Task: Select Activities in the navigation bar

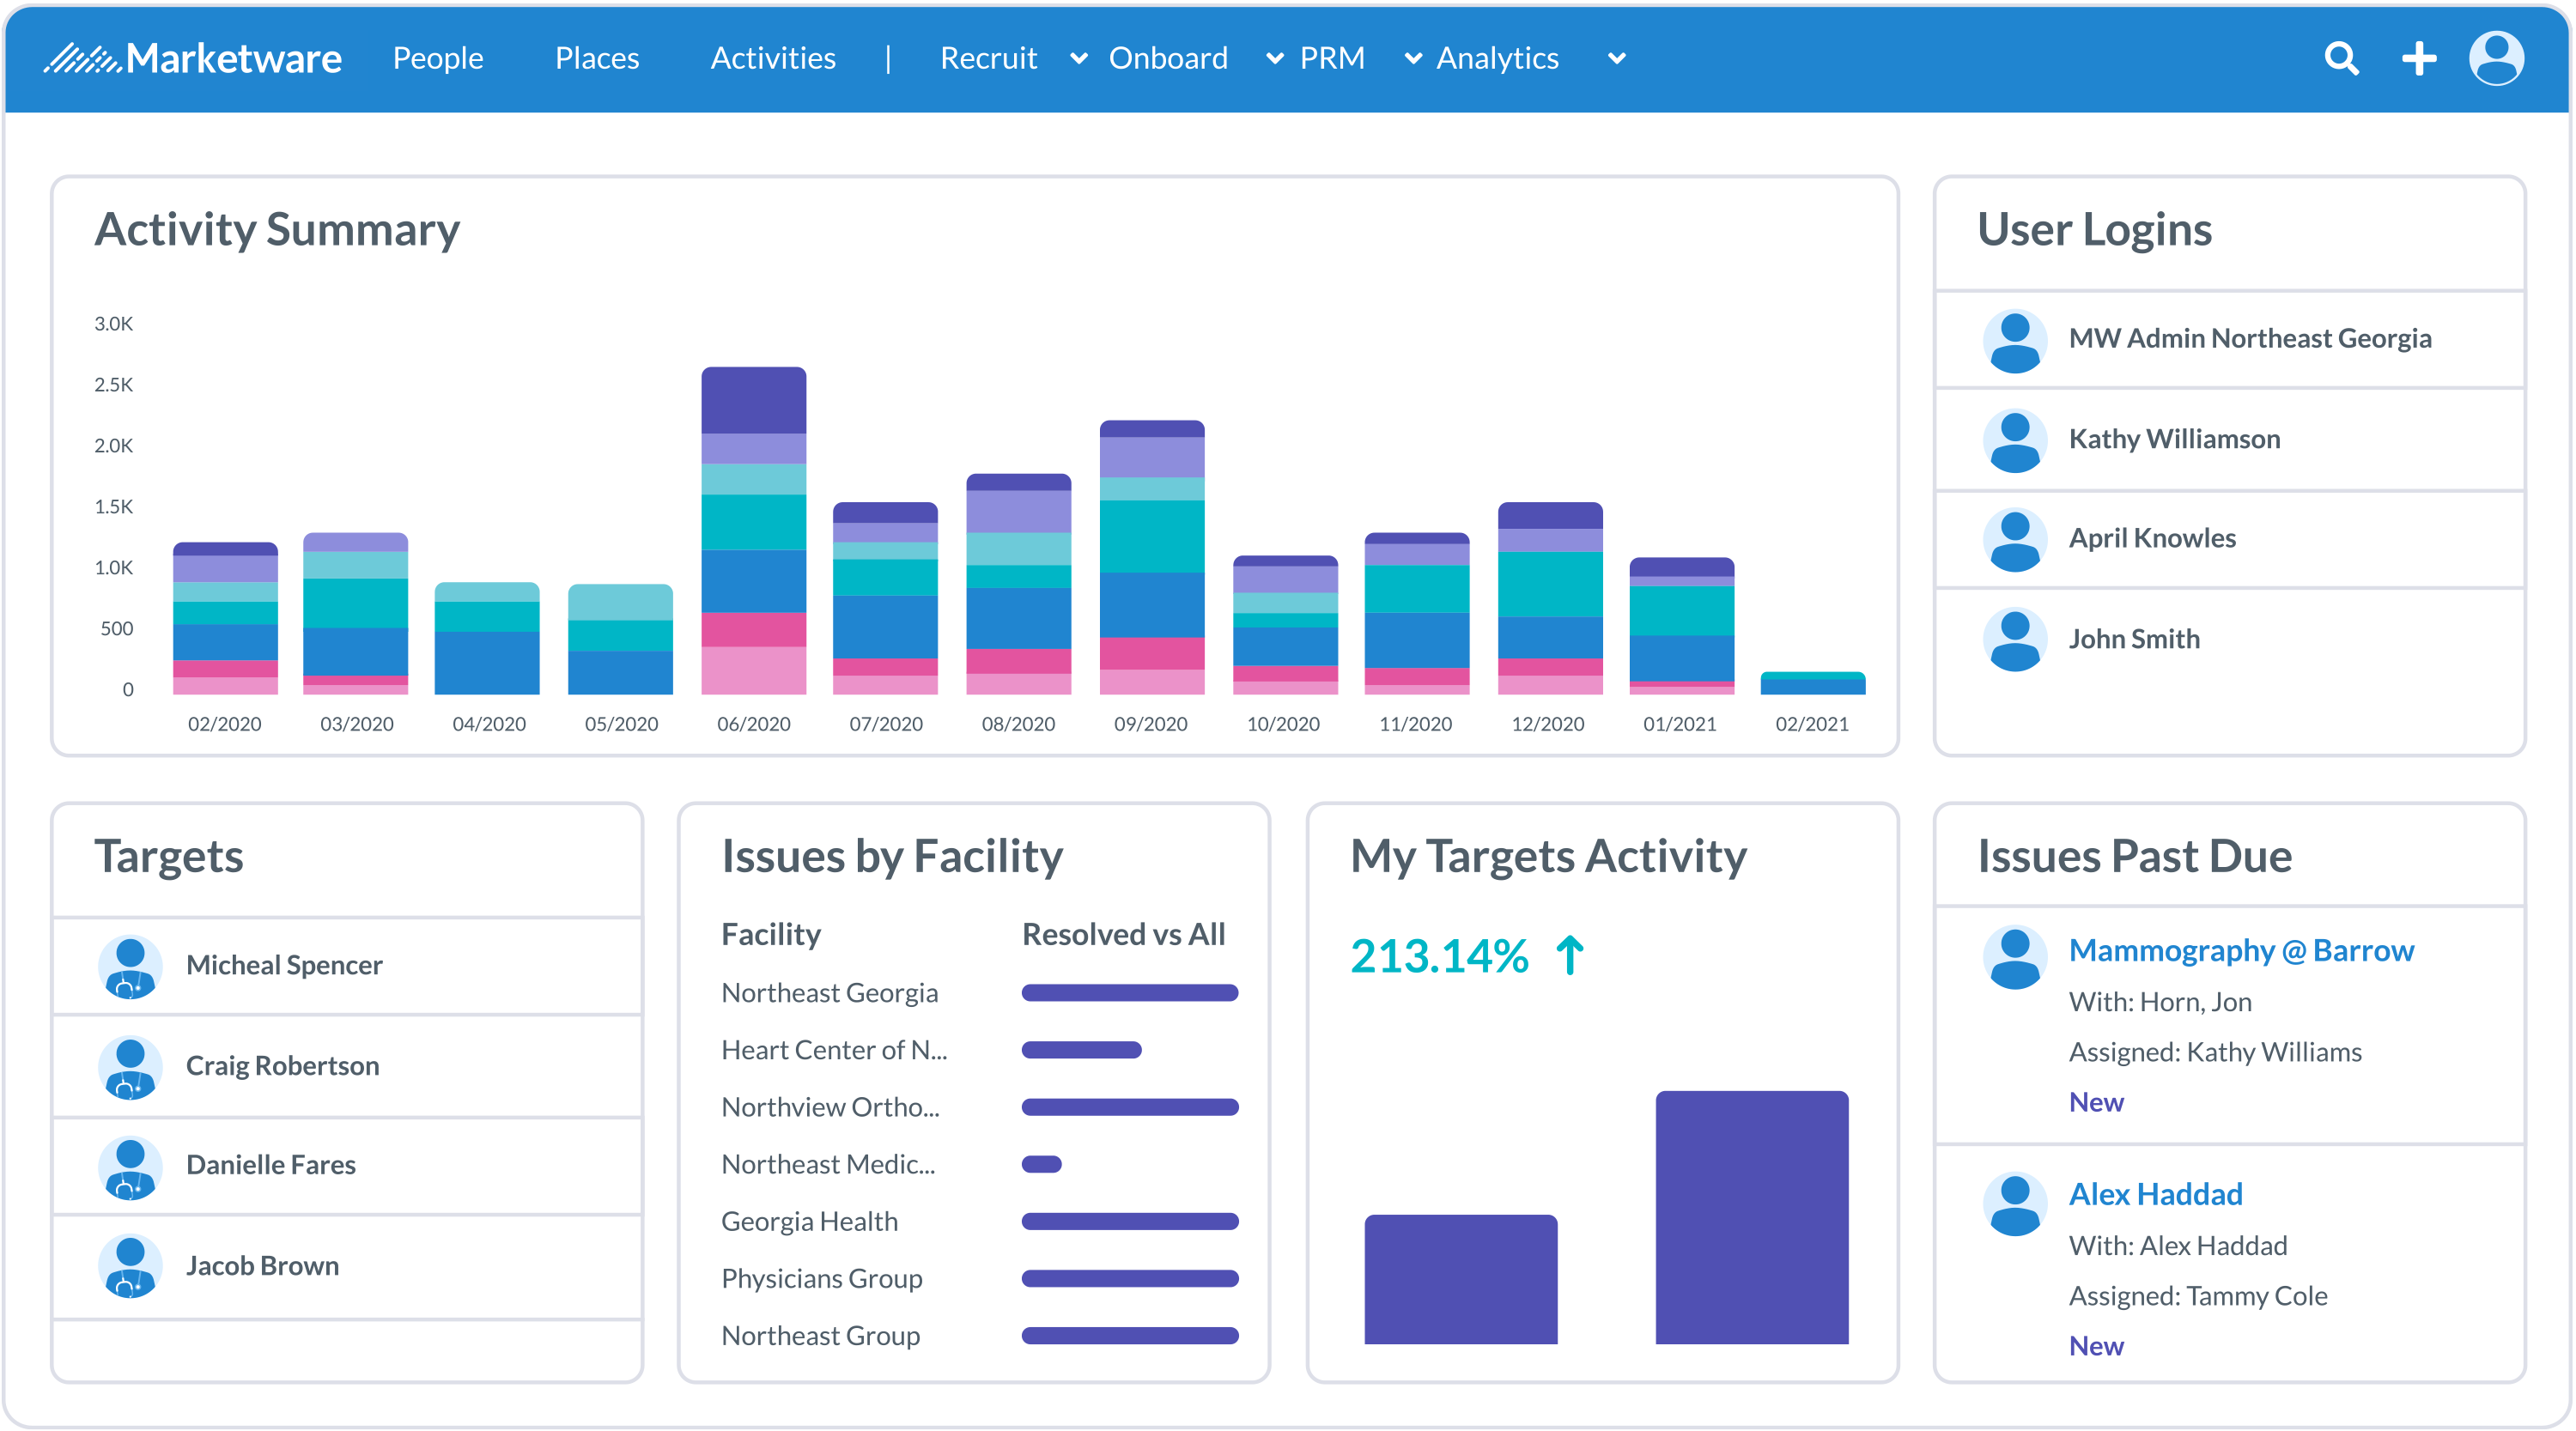Action: pos(773,58)
